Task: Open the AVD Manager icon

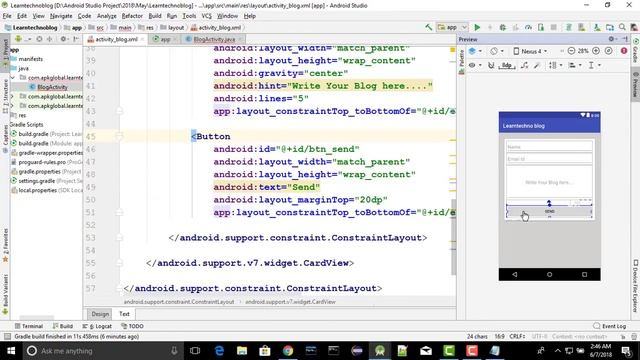Action: (581, 27)
